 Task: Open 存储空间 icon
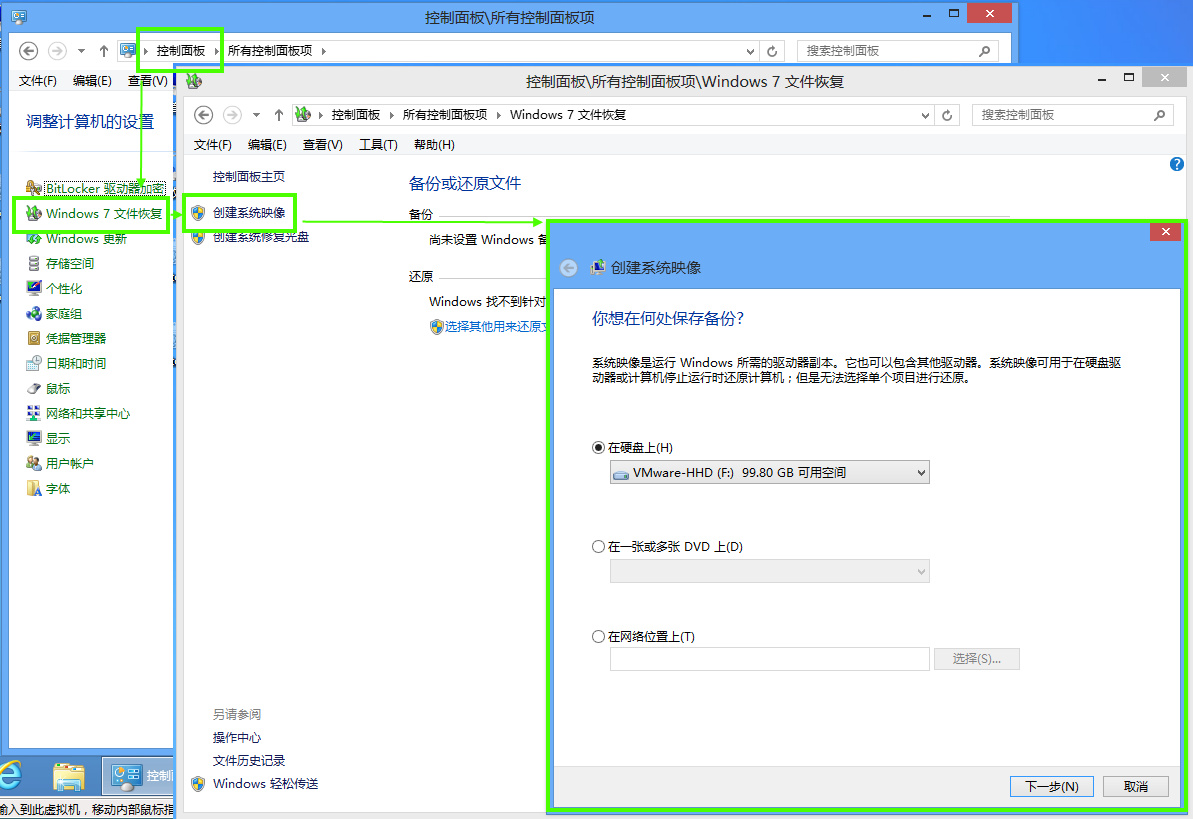(33, 263)
